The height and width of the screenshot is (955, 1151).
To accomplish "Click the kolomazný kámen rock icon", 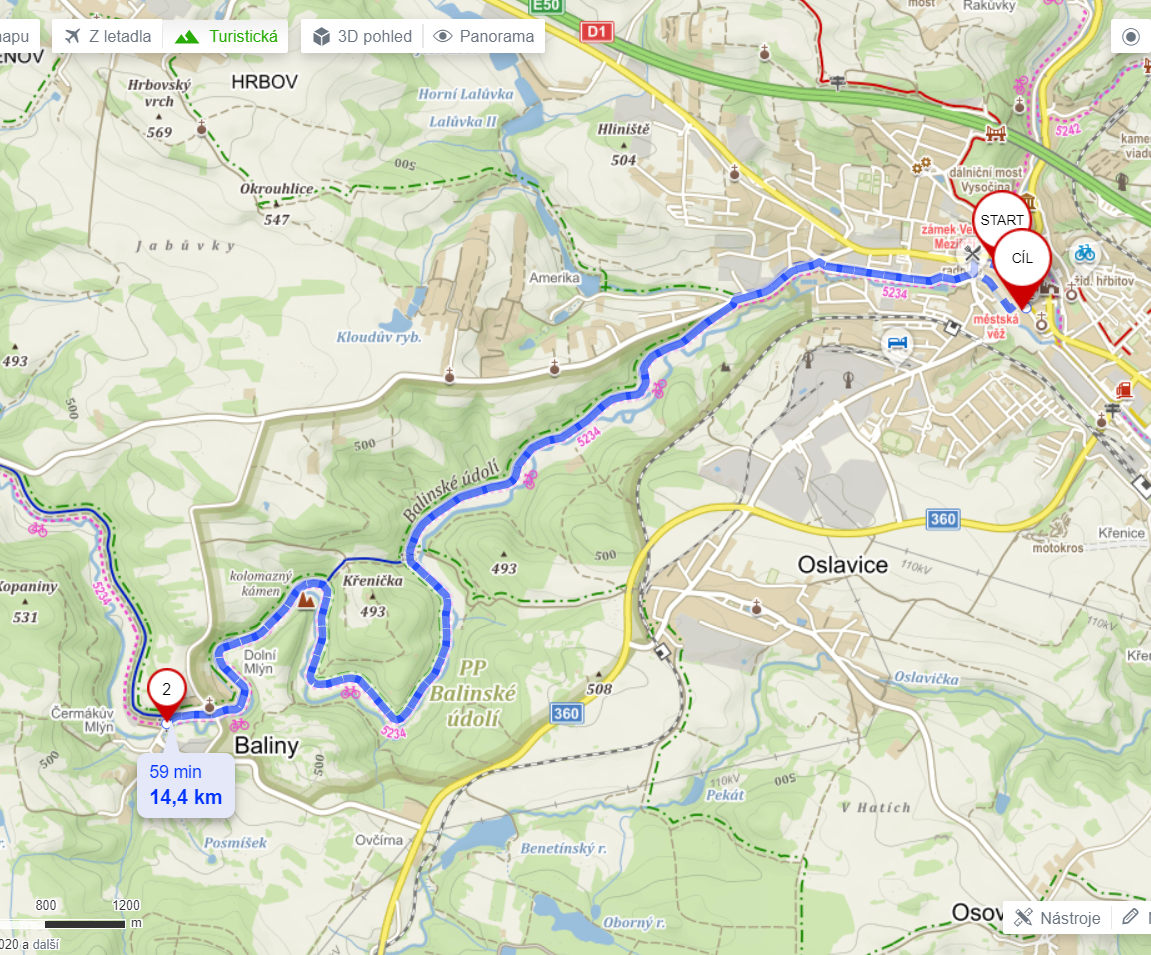I will (x=306, y=600).
